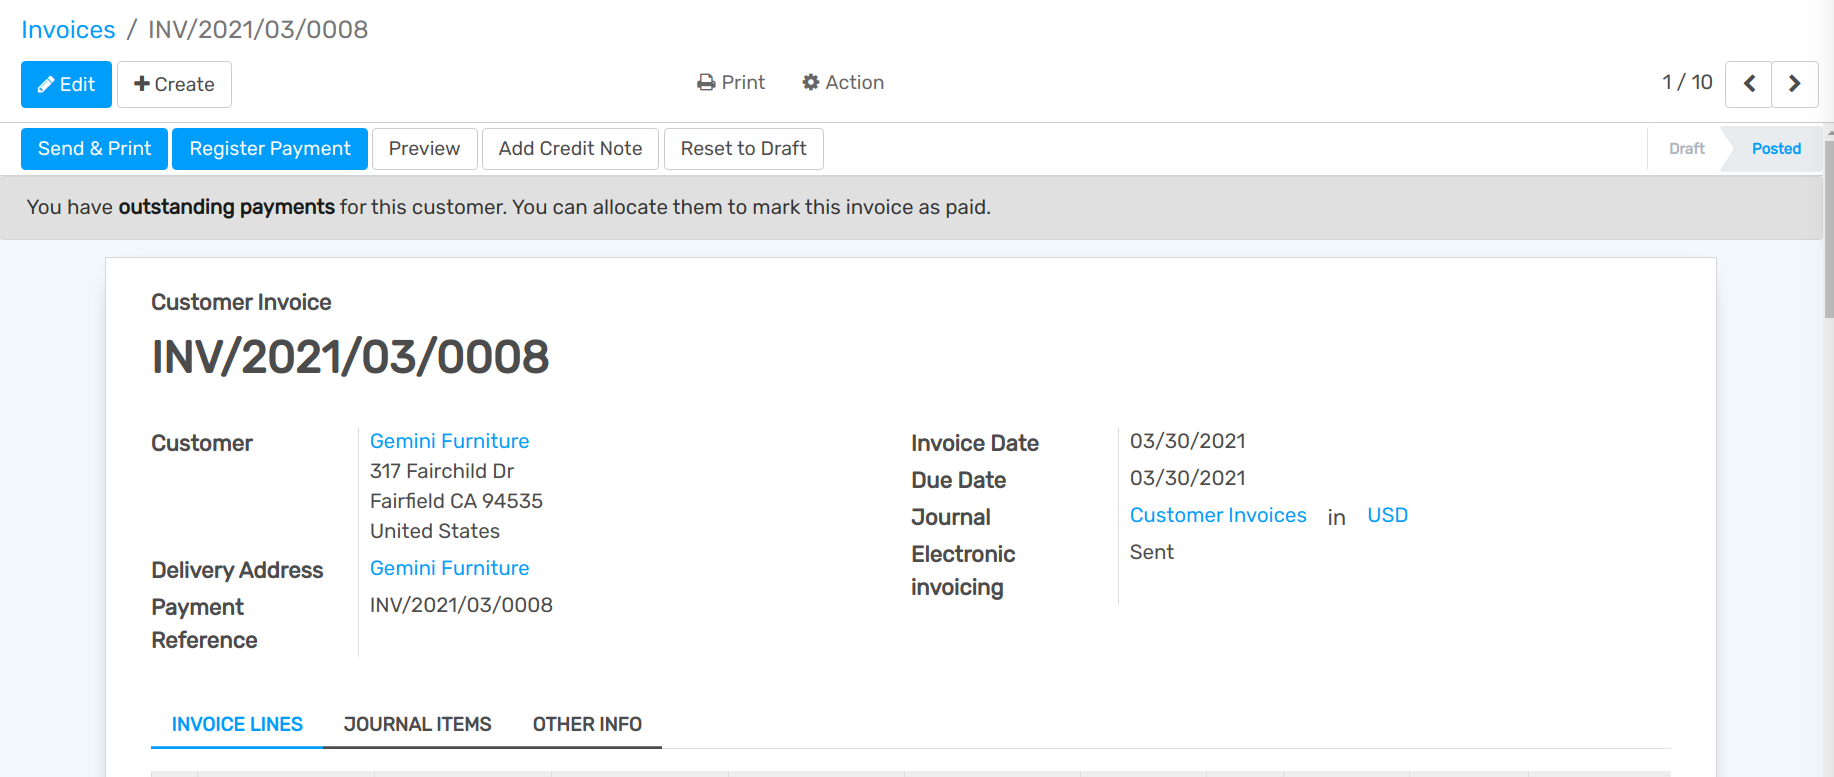The image size is (1834, 777).
Task: Preview the invoice
Action: [424, 149]
